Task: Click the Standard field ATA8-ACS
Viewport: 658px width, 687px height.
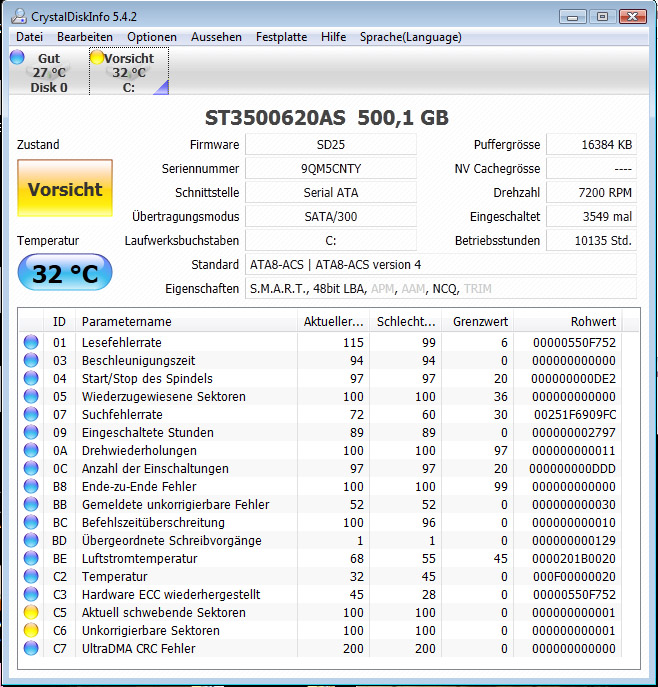Action: pos(441,265)
